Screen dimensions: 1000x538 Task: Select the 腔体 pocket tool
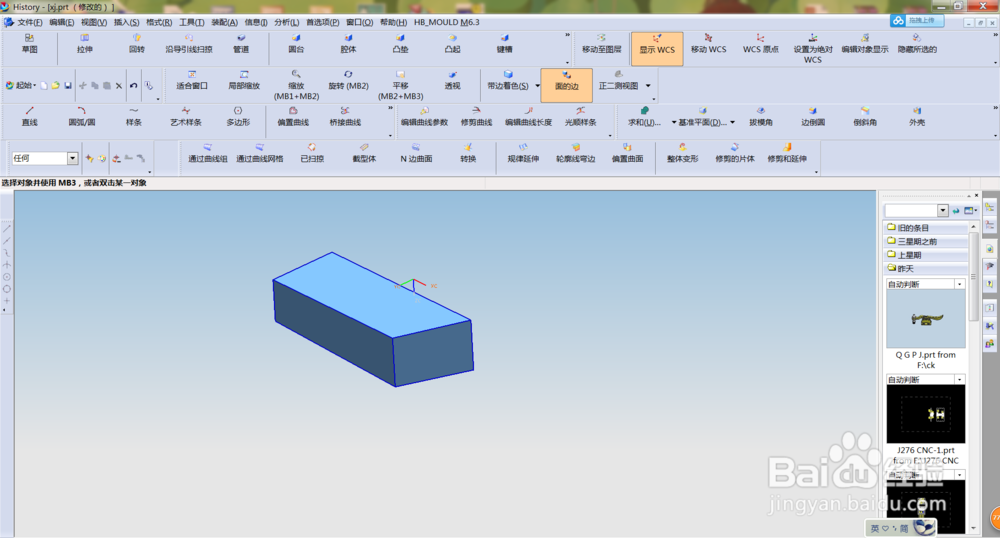click(x=348, y=44)
